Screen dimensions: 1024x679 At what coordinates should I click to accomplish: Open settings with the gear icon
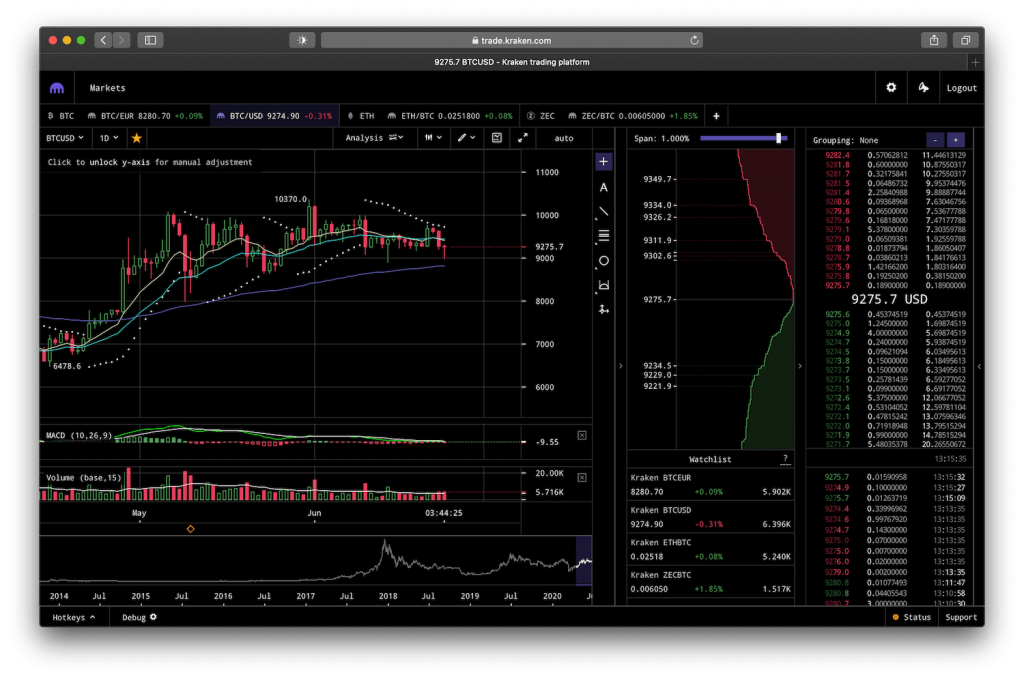click(891, 87)
